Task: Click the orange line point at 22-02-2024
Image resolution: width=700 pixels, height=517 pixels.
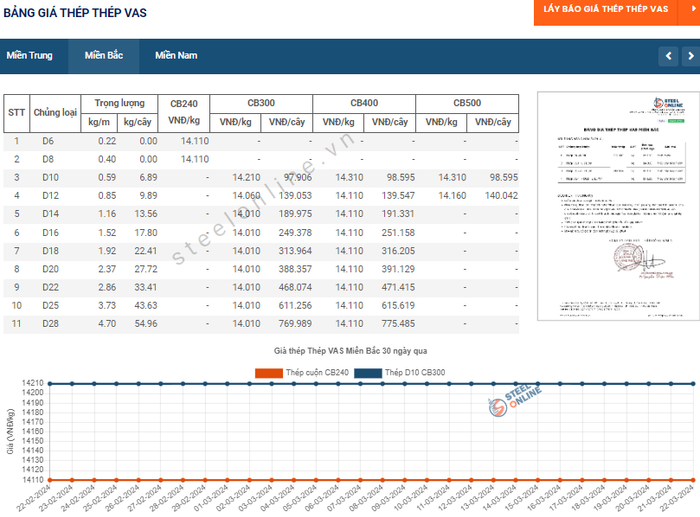Action: 51,480
